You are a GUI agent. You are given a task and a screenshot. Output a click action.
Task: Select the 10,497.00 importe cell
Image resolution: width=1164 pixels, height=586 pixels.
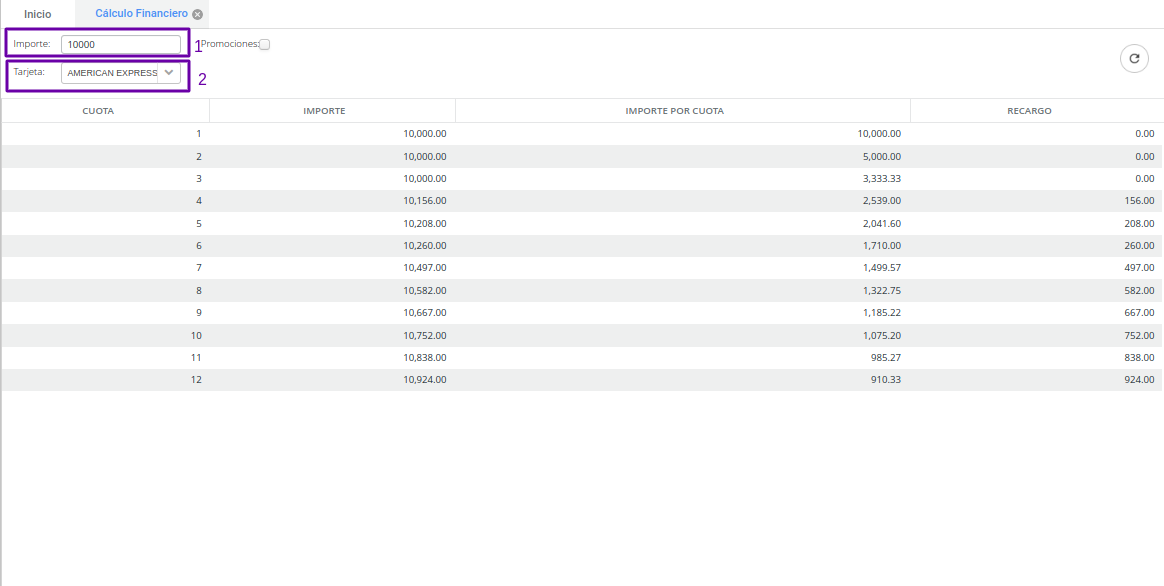click(333, 267)
